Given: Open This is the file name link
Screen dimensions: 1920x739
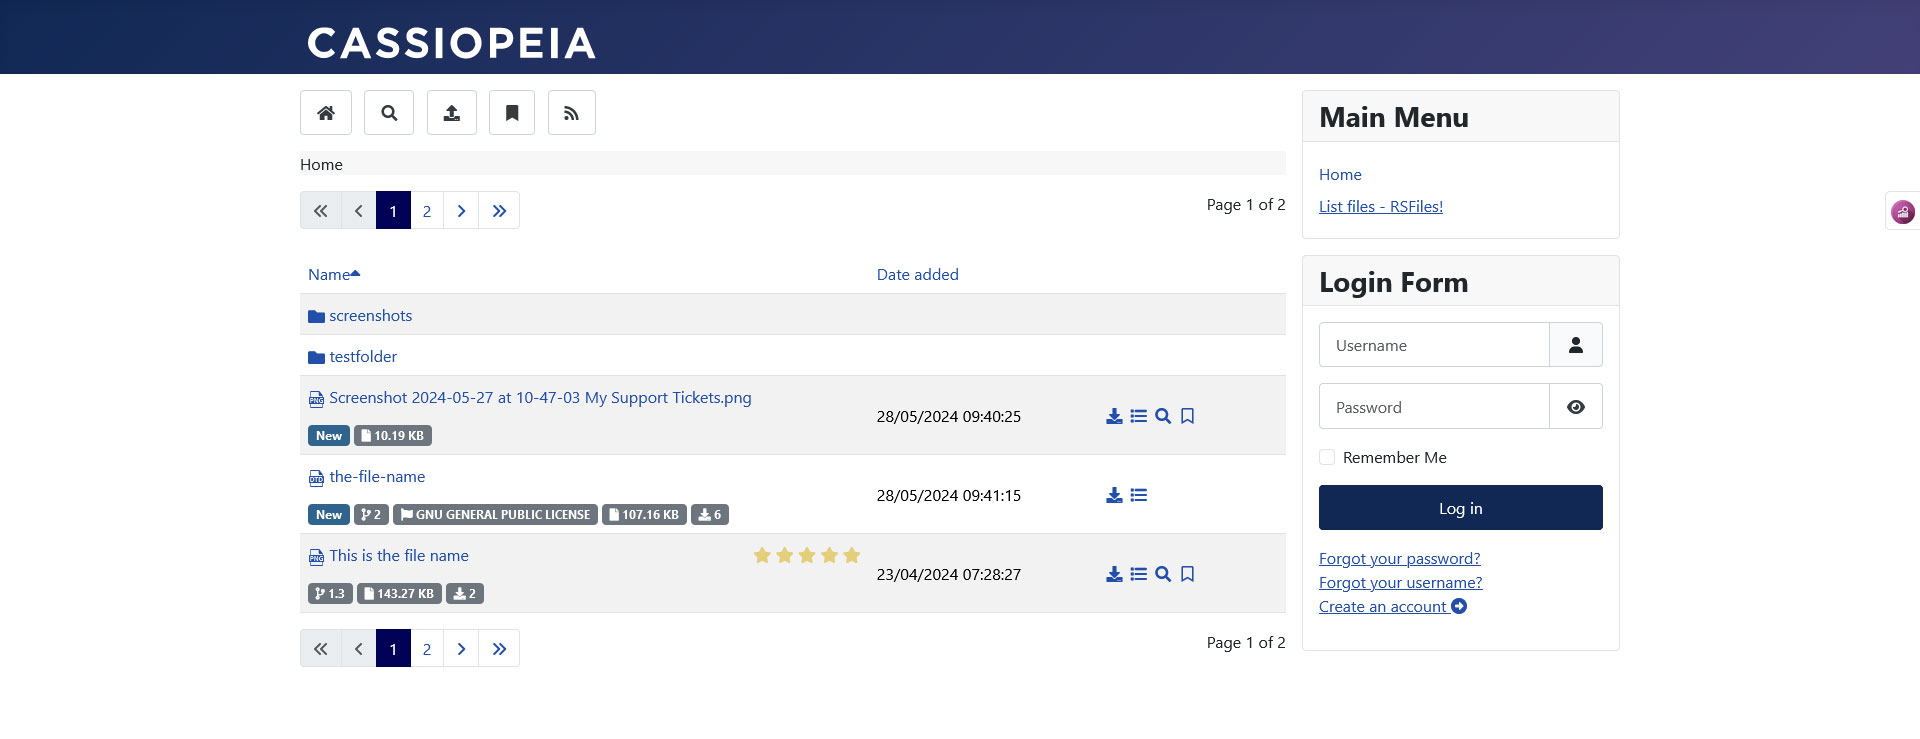Looking at the screenshot, I should coord(399,555).
